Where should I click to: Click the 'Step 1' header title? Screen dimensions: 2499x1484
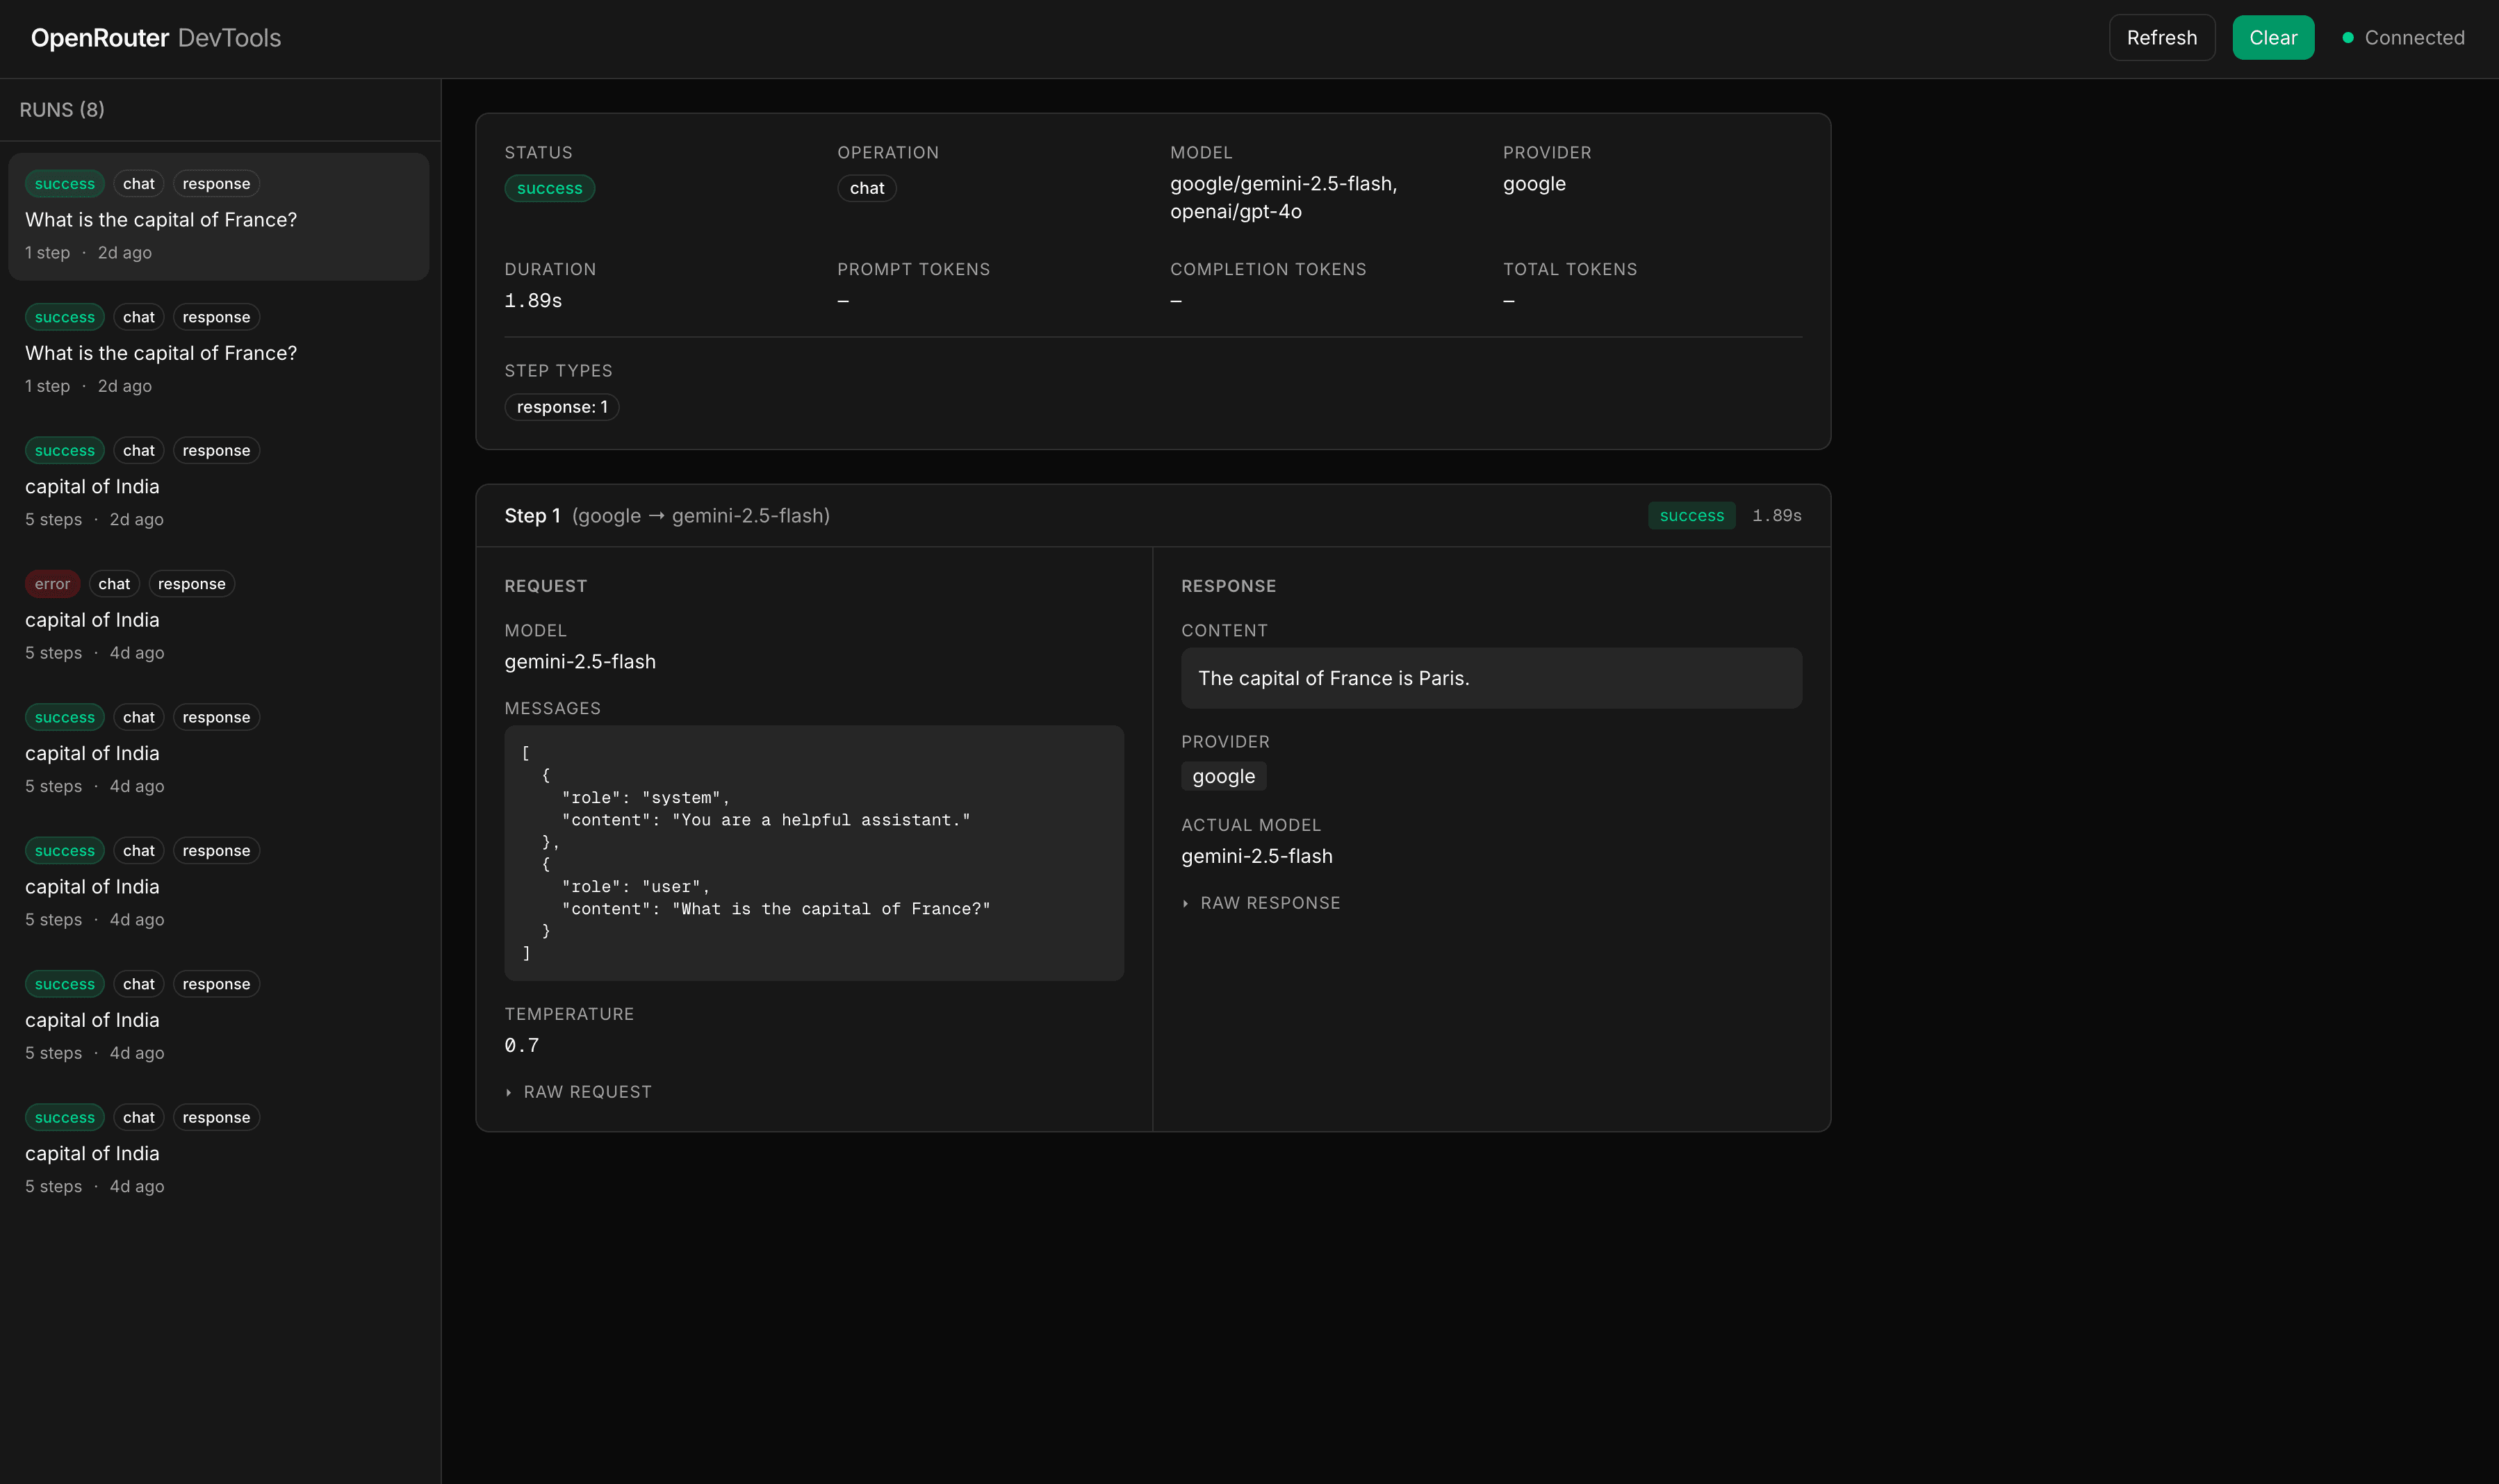[x=532, y=516]
